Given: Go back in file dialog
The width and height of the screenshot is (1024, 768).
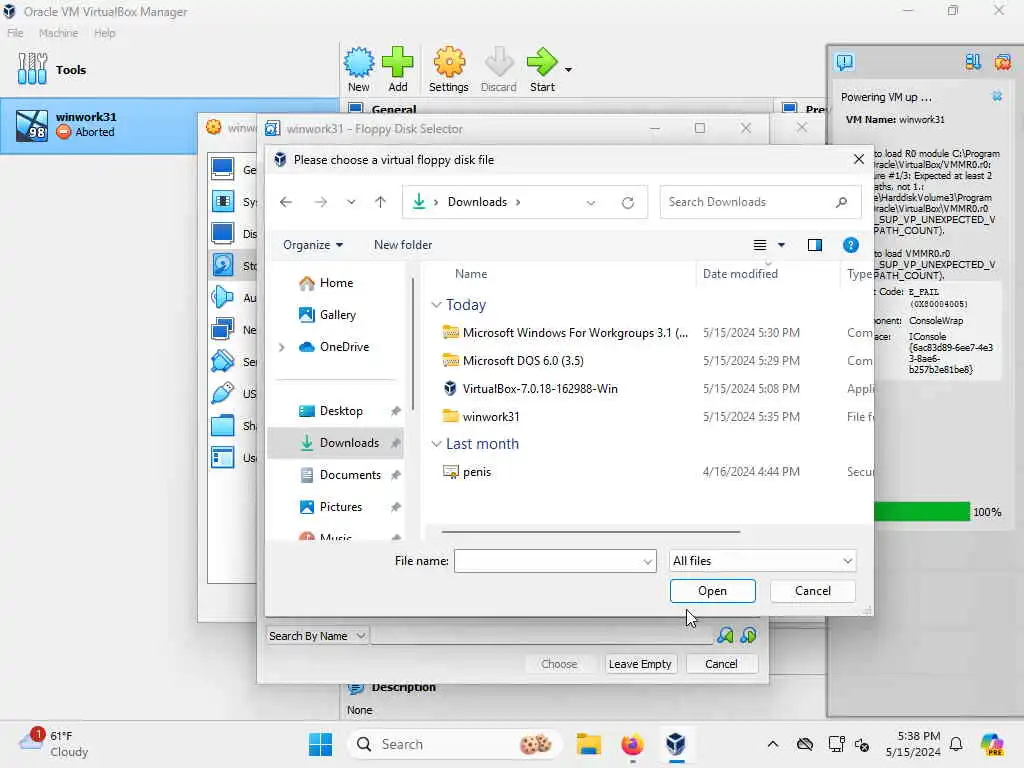Looking at the screenshot, I should 286,202.
